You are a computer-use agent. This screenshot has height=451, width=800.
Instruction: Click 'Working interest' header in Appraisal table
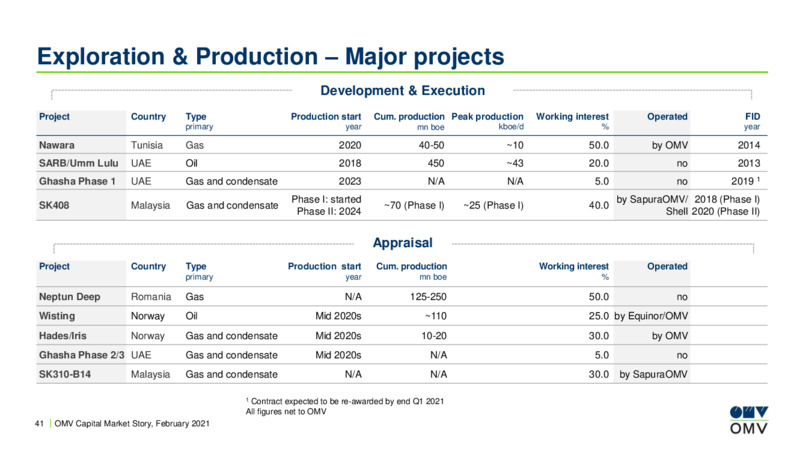pos(573,271)
